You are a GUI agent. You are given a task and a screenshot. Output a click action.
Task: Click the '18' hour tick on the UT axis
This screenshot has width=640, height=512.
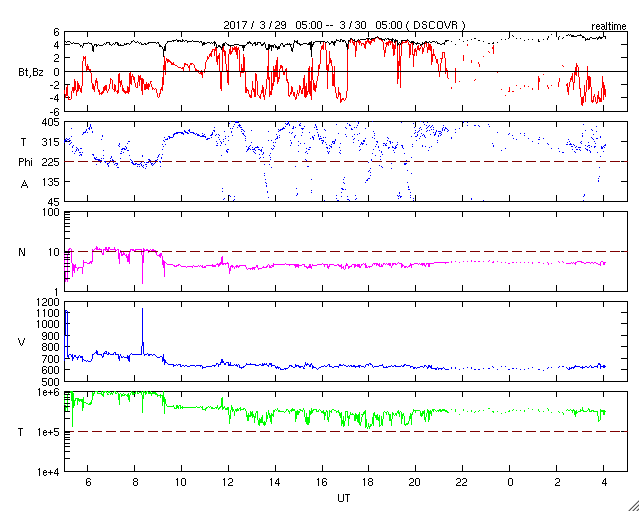pyautogui.click(x=369, y=482)
